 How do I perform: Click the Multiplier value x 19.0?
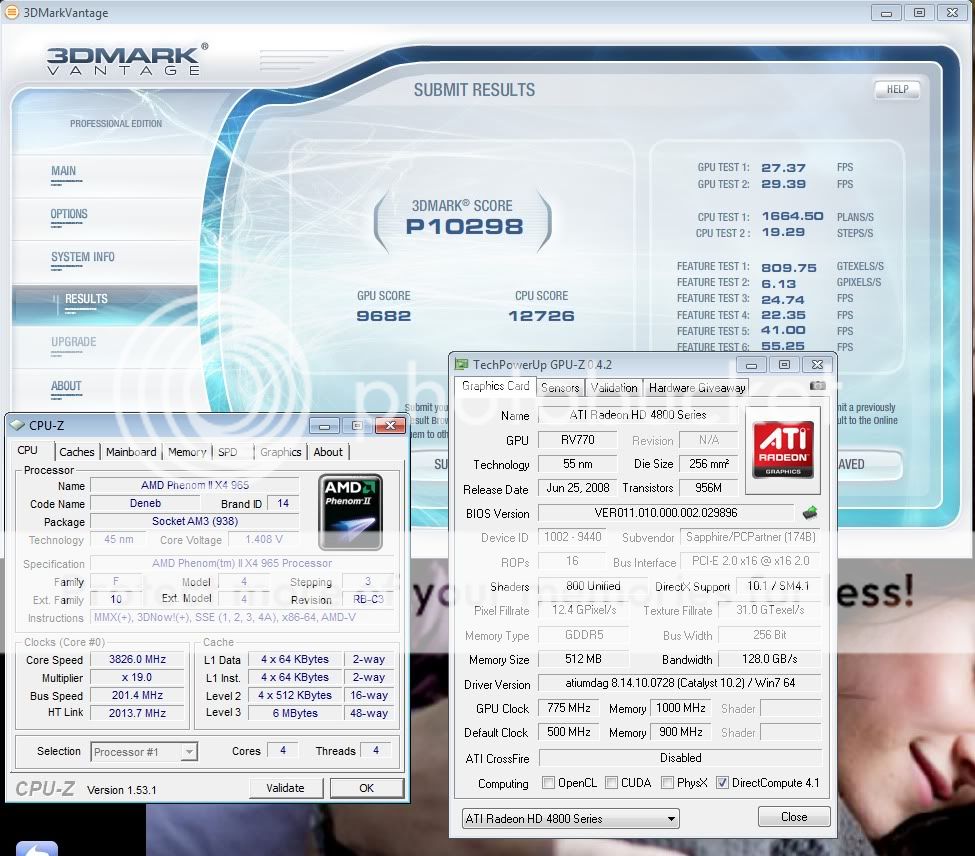pos(137,677)
